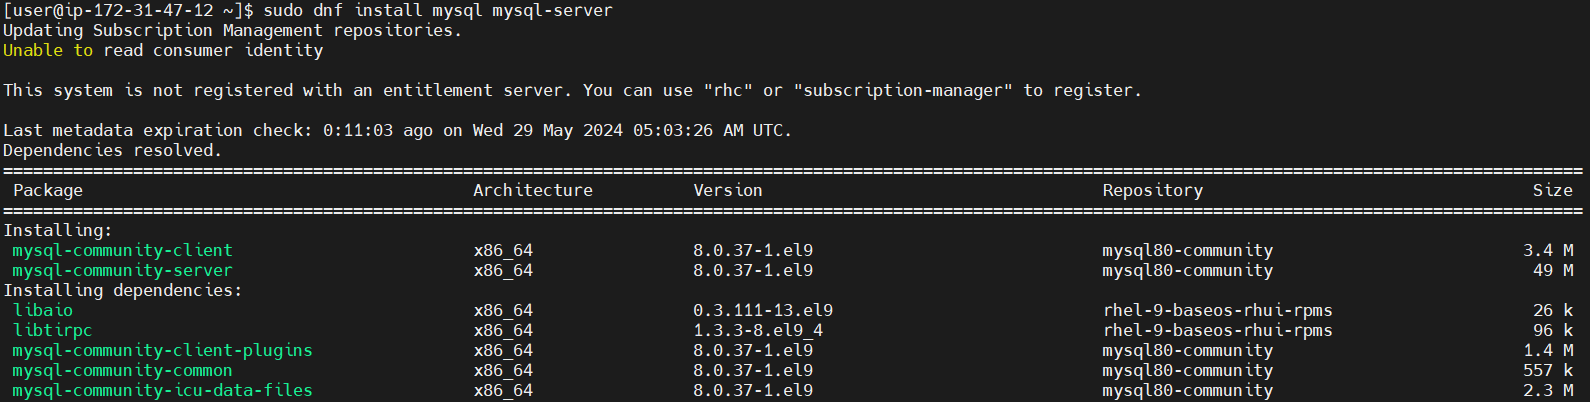The height and width of the screenshot is (402, 1590).
Task: Click the 'Dependencies resolved.' line
Action: (112, 150)
